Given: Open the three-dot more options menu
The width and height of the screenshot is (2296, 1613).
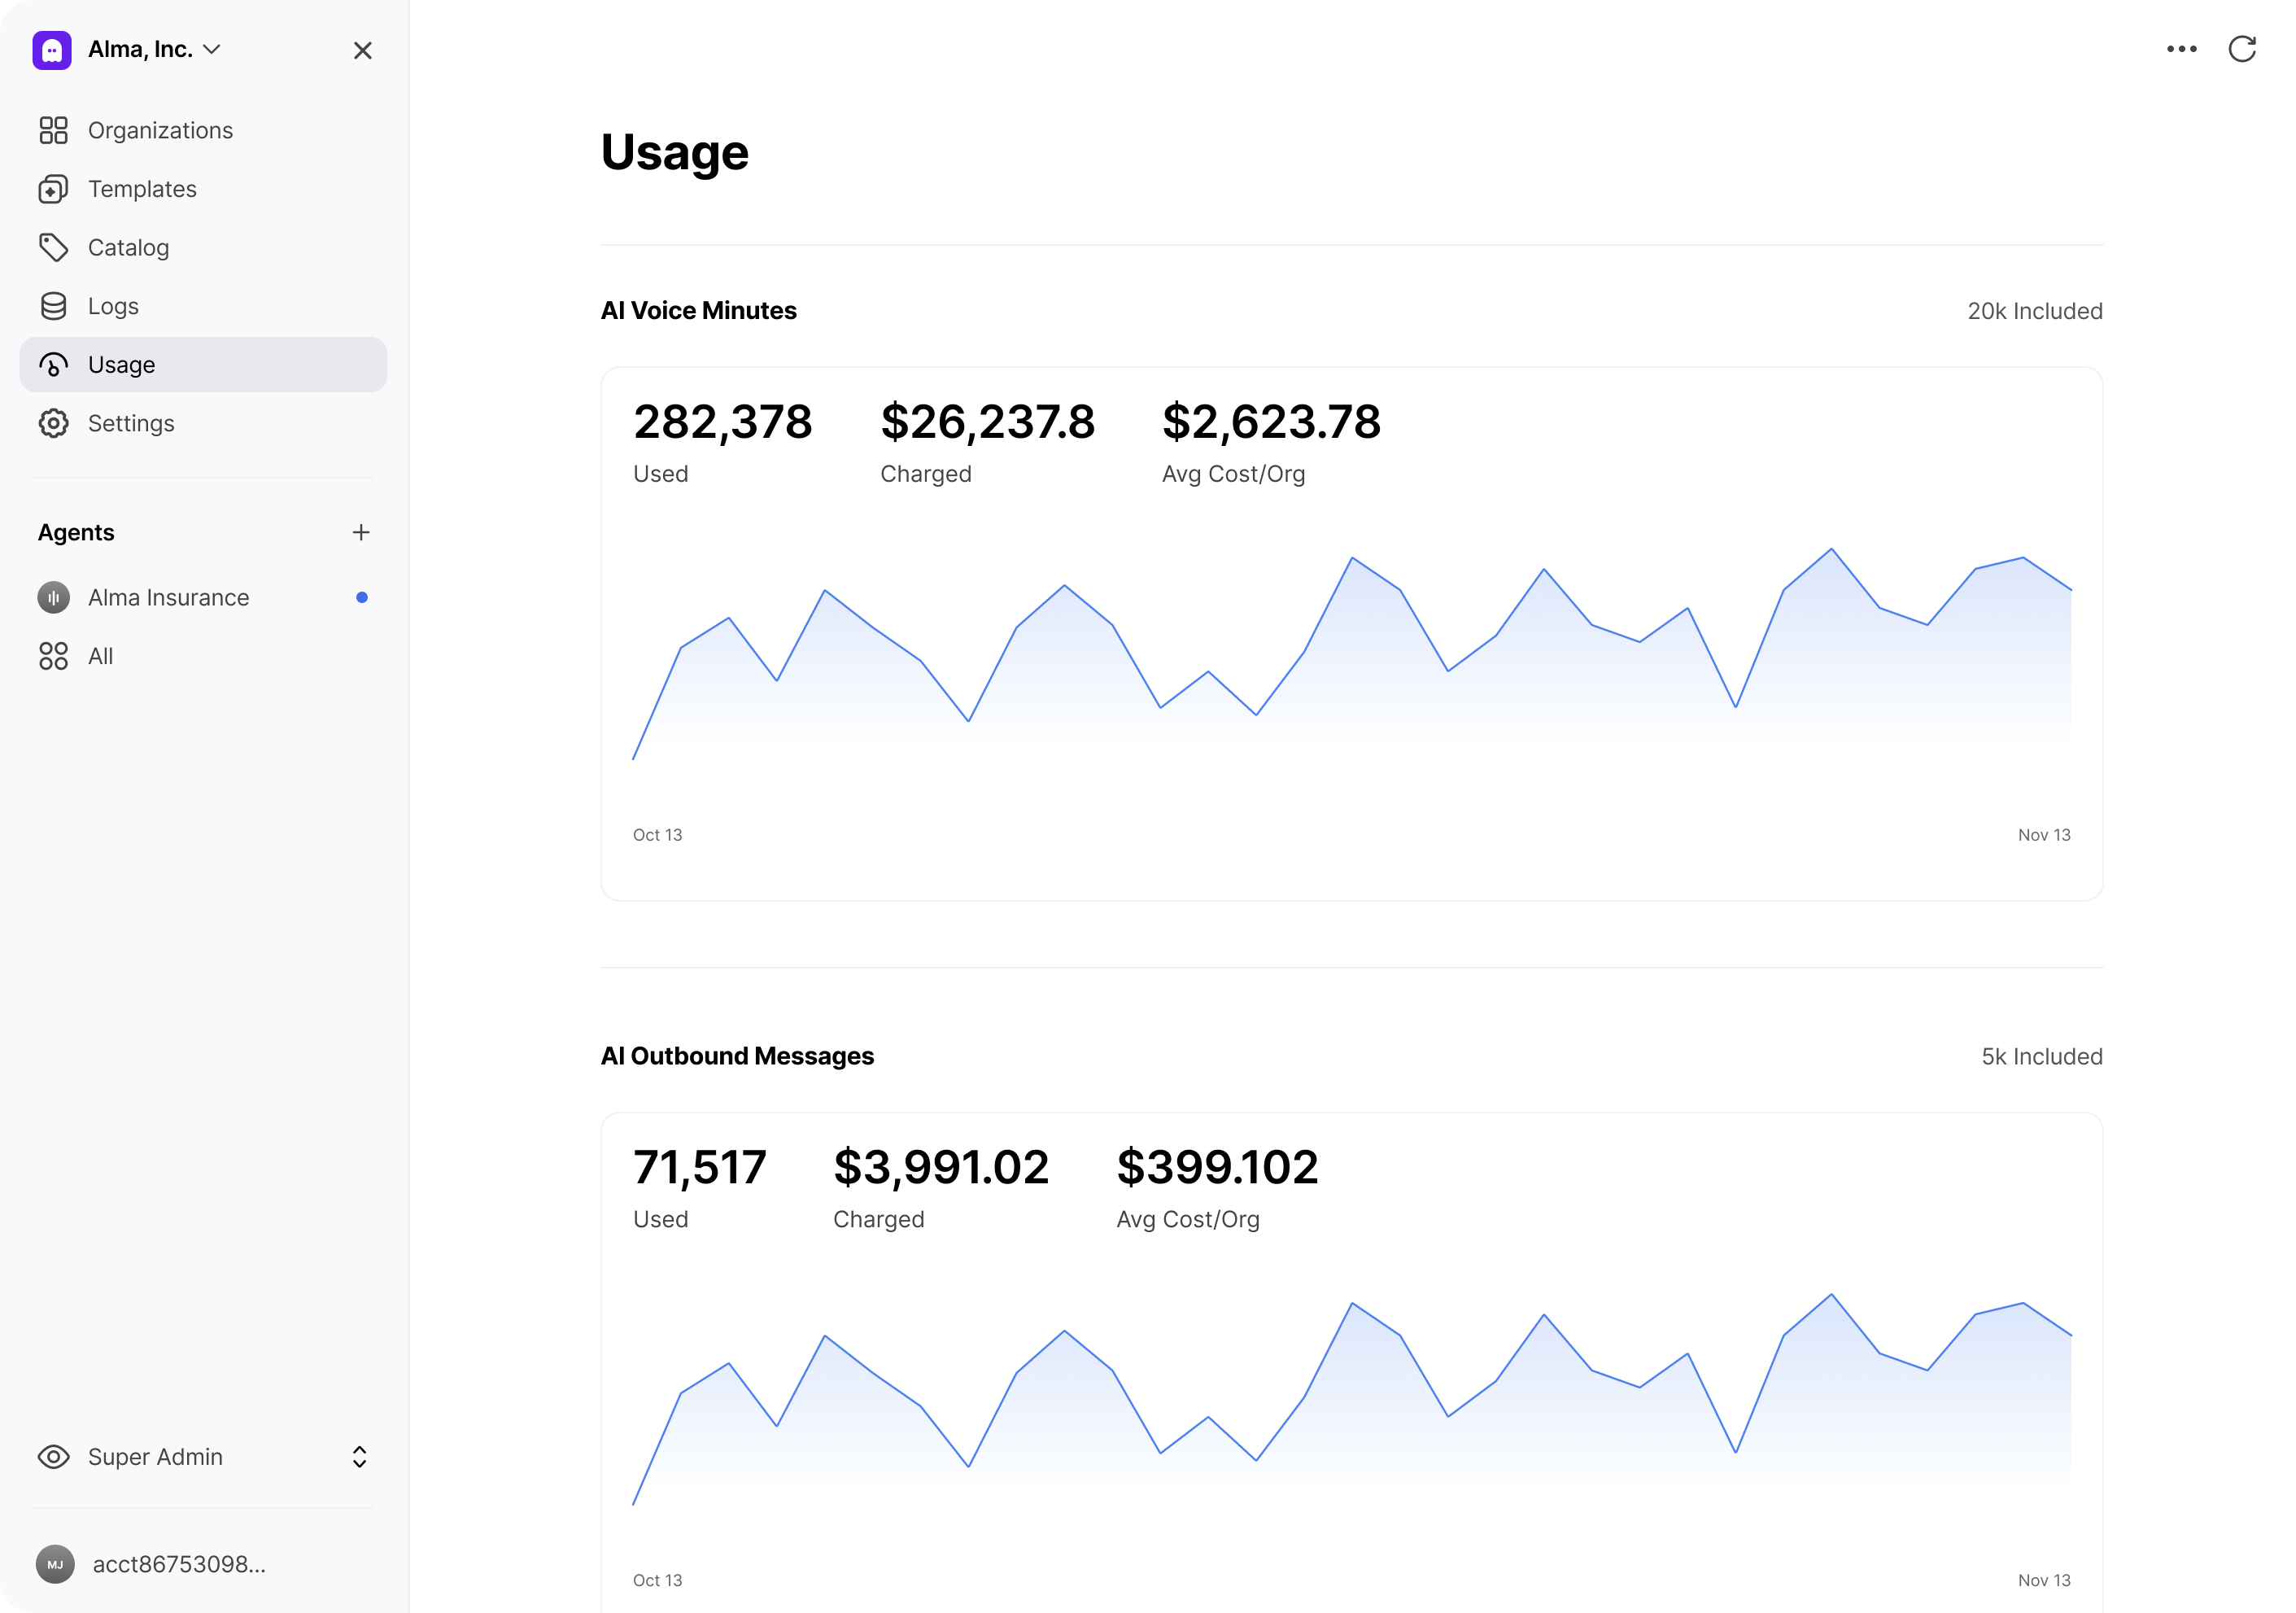Looking at the screenshot, I should (x=2181, y=49).
